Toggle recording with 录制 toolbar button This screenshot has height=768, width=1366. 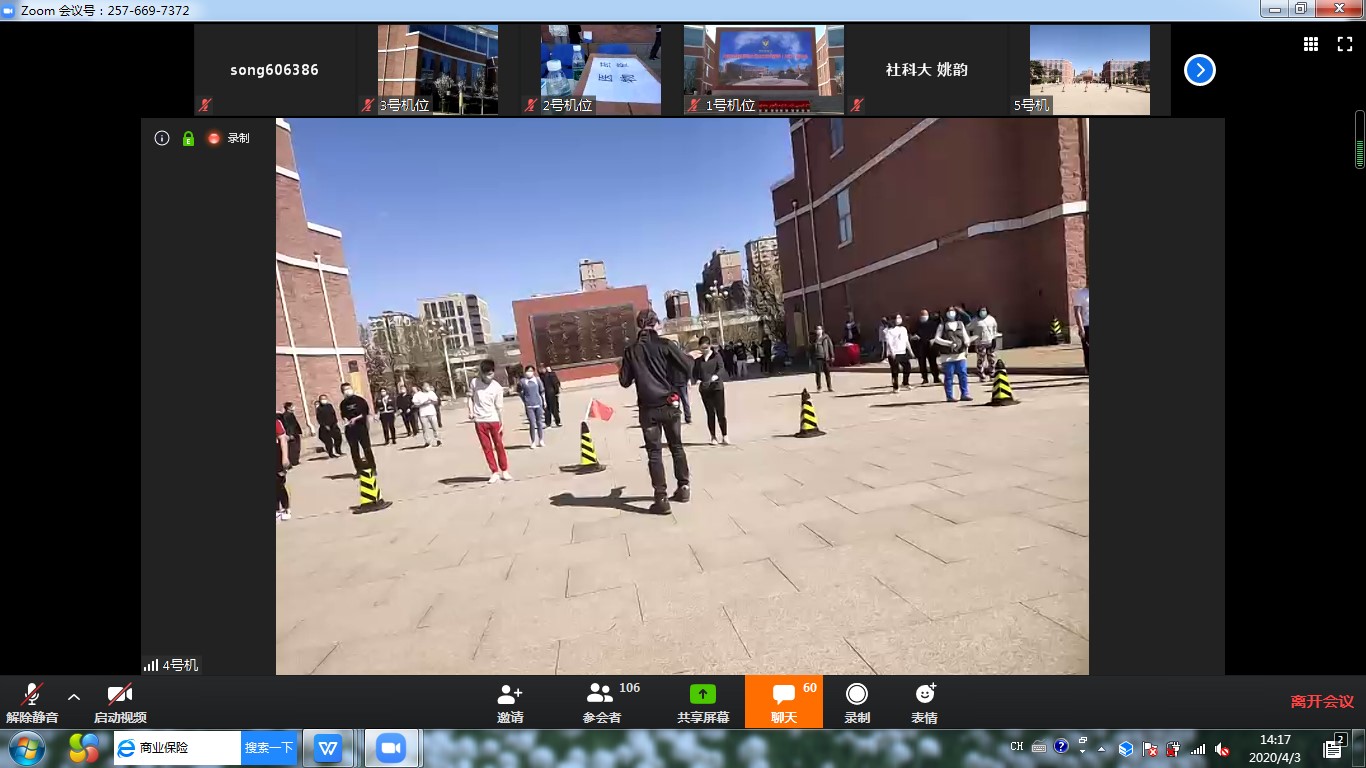pyautogui.click(x=857, y=703)
